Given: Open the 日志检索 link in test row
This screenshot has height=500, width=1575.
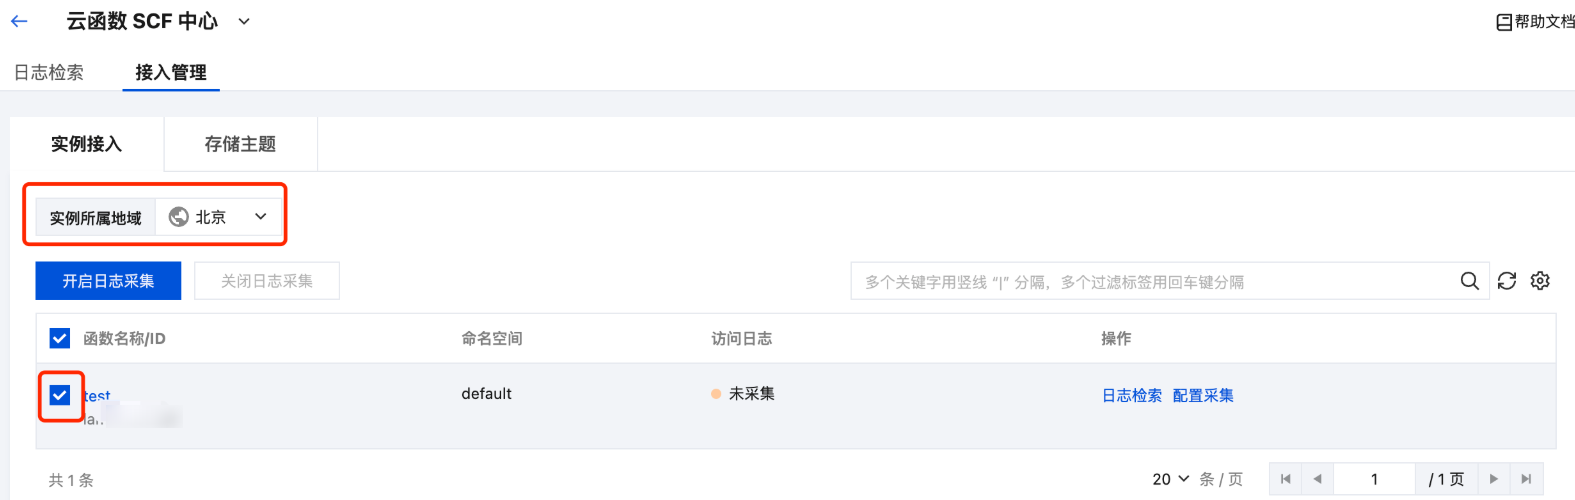Looking at the screenshot, I should (x=1132, y=395).
